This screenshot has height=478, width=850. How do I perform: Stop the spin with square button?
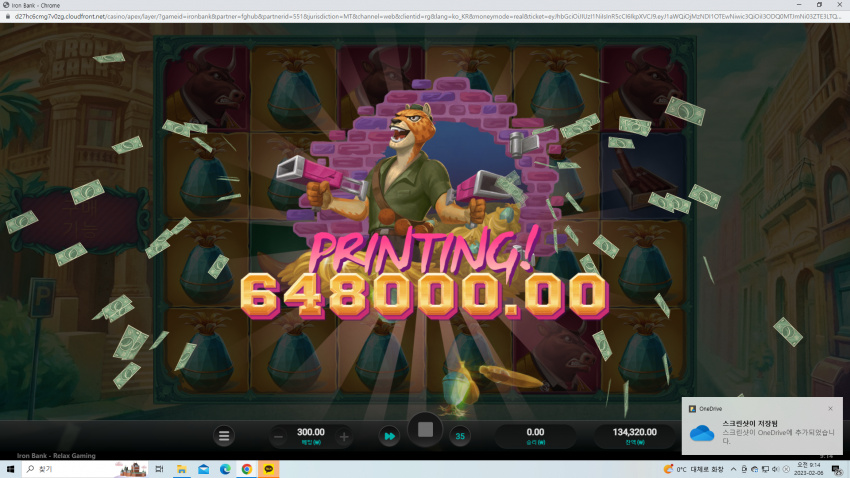click(426, 430)
